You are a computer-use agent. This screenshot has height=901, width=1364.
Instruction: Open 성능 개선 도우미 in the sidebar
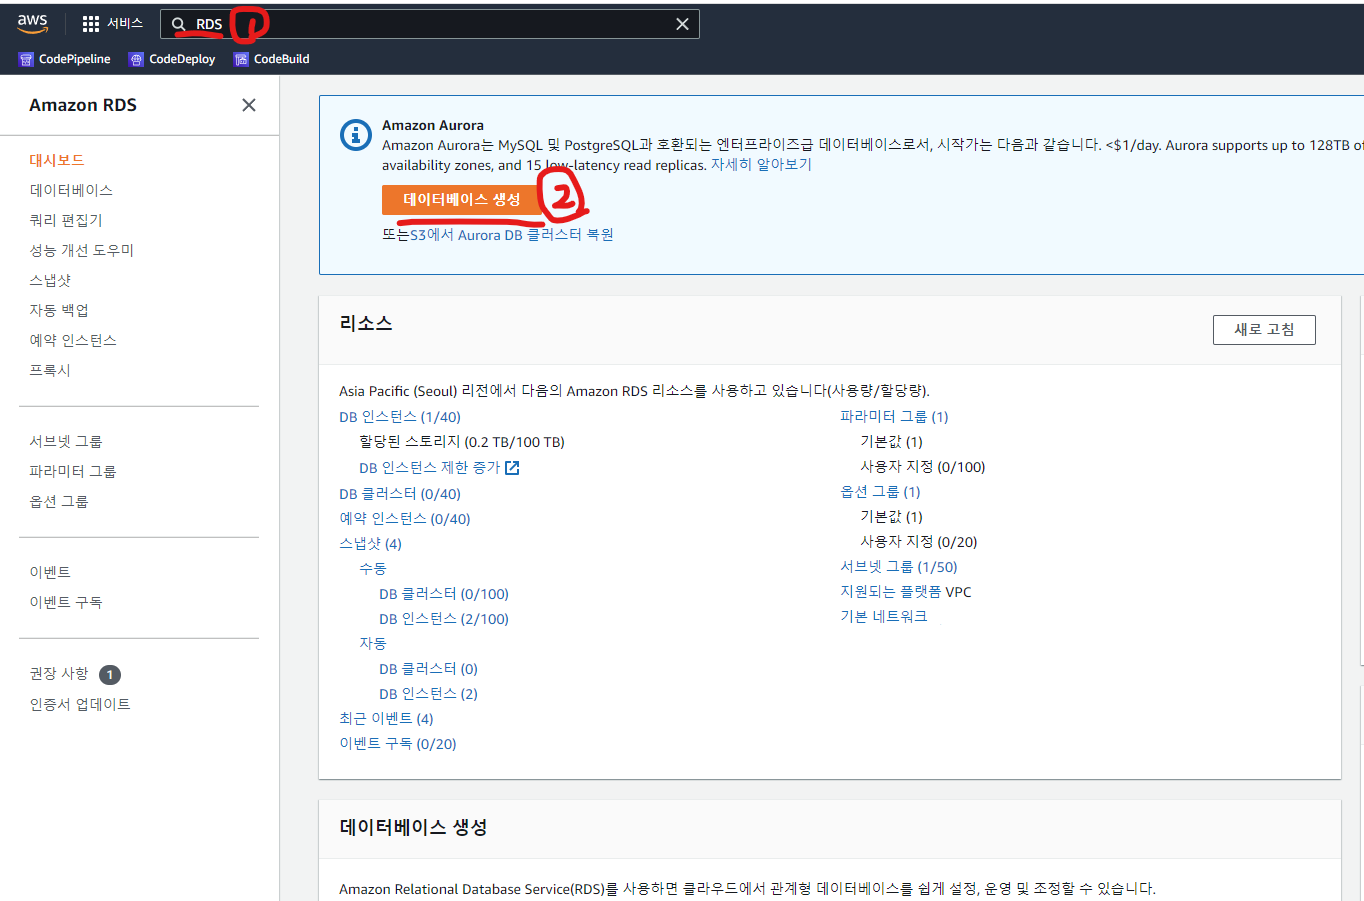point(82,250)
